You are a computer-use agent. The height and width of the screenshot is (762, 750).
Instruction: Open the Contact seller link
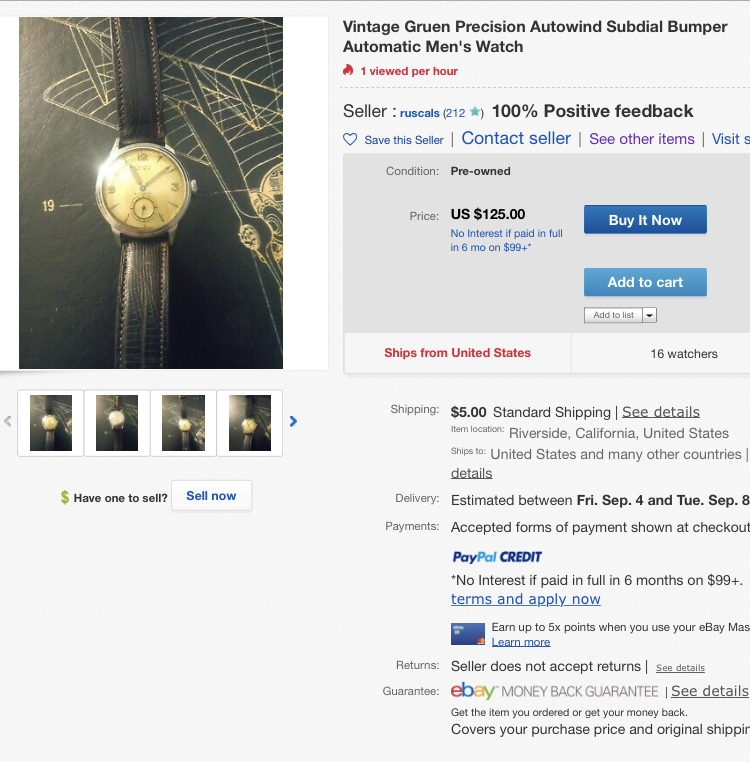coord(516,139)
